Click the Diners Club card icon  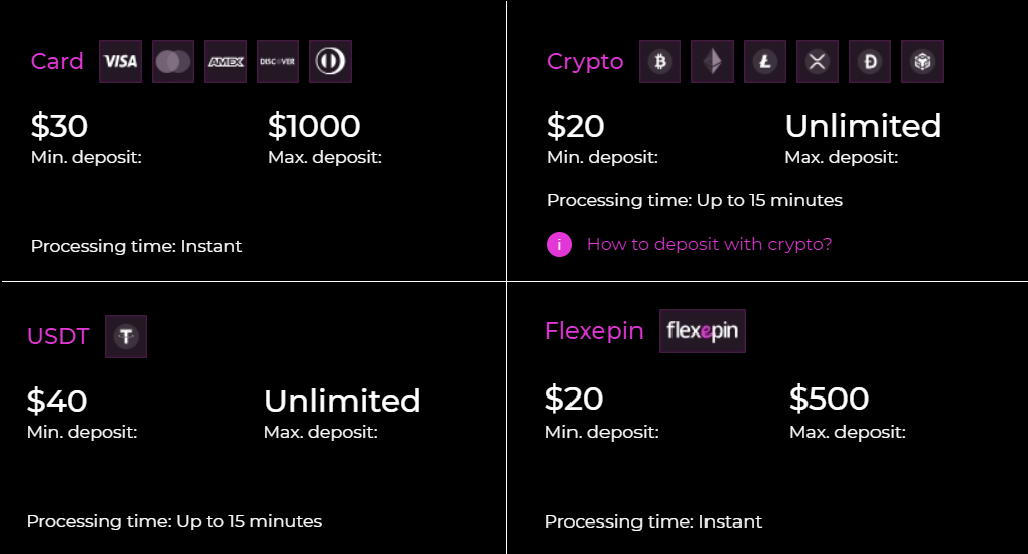tap(330, 62)
